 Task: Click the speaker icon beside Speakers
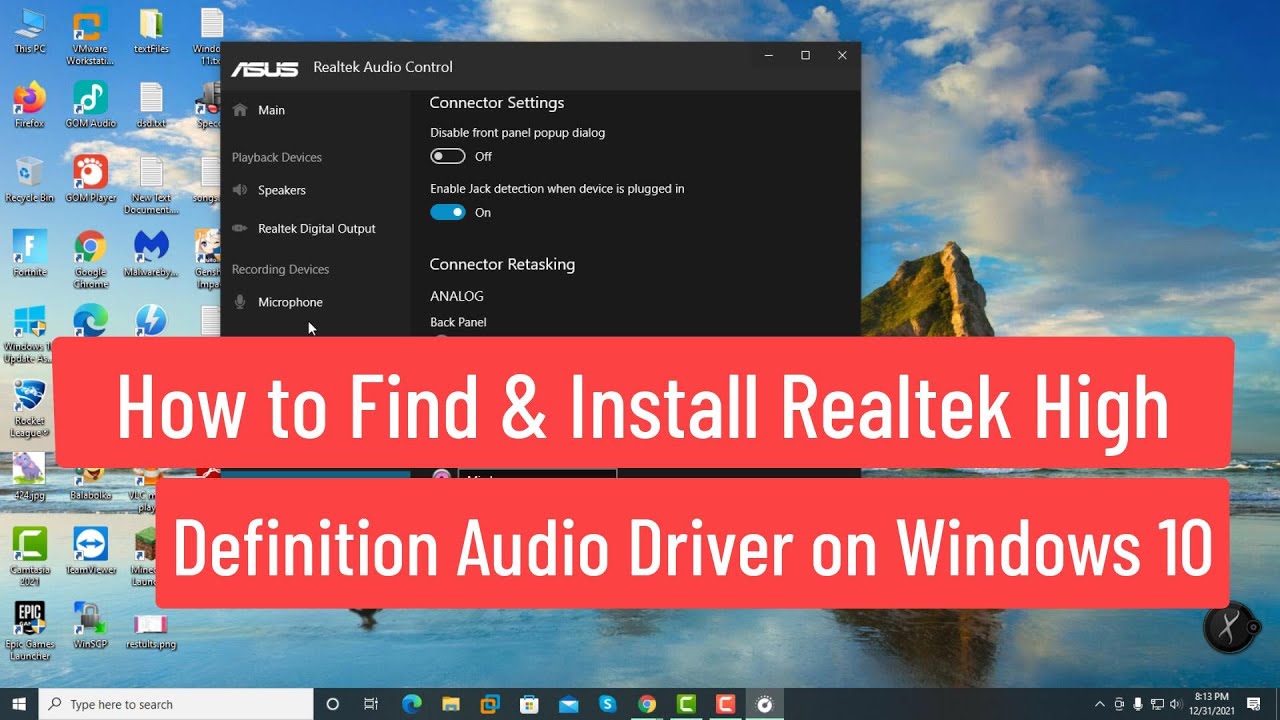[240, 190]
